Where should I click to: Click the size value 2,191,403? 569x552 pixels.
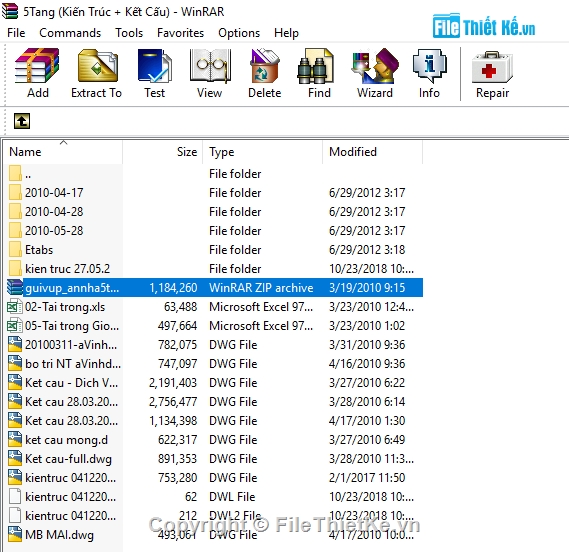coord(173,383)
